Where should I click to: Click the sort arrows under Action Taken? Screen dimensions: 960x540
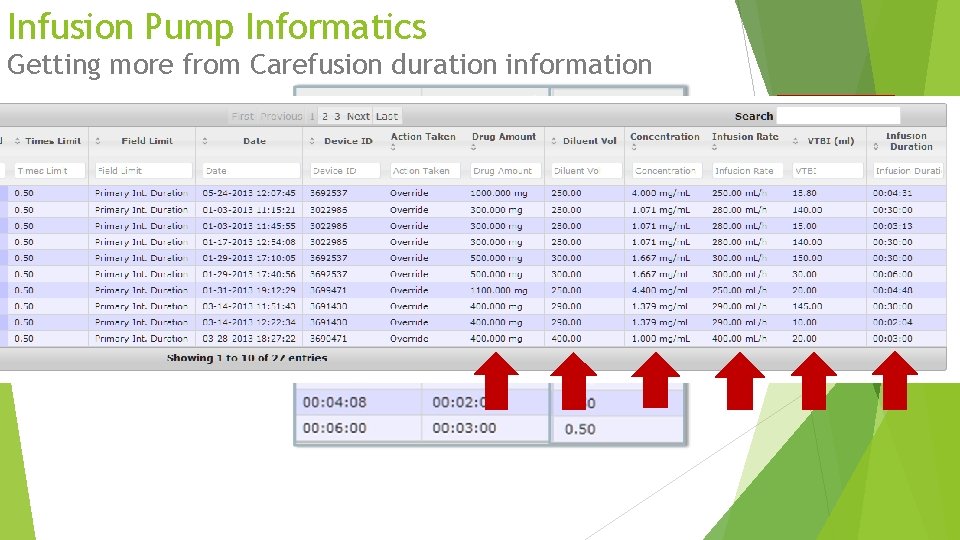393,147
